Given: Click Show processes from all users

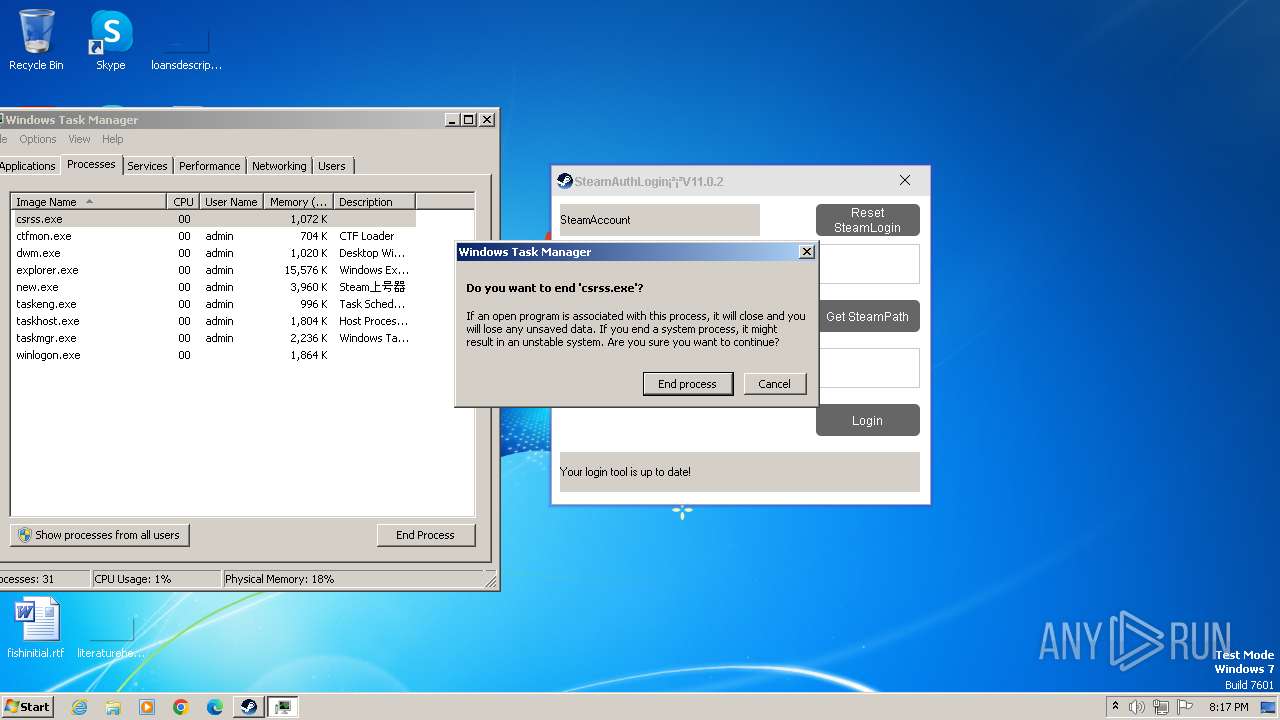Looking at the screenshot, I should 100,535.
